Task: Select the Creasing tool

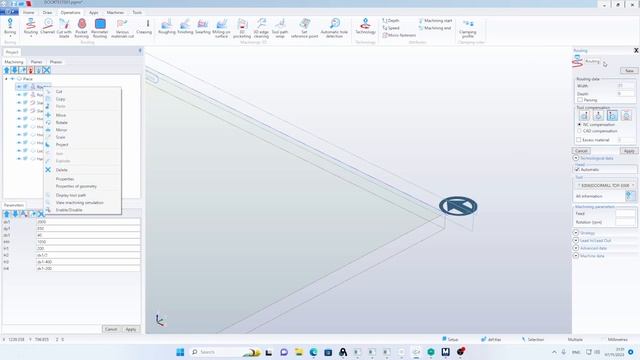Action: [x=144, y=26]
